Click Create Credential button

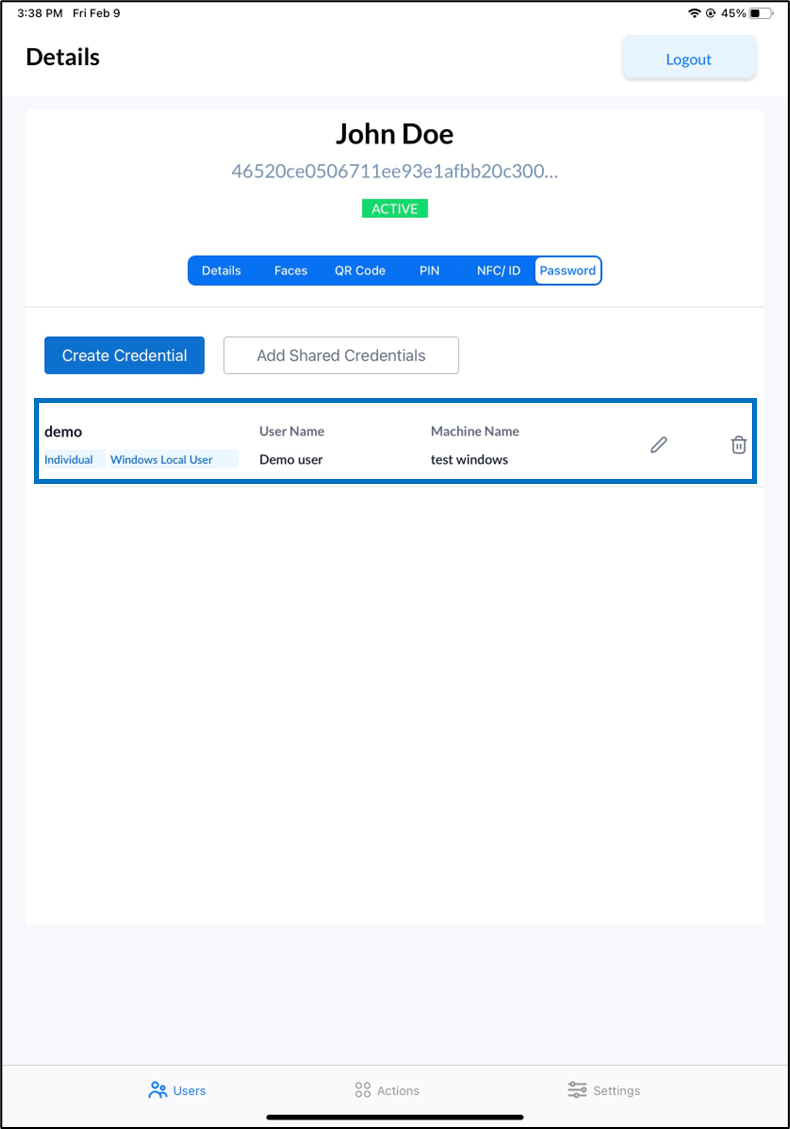click(125, 355)
